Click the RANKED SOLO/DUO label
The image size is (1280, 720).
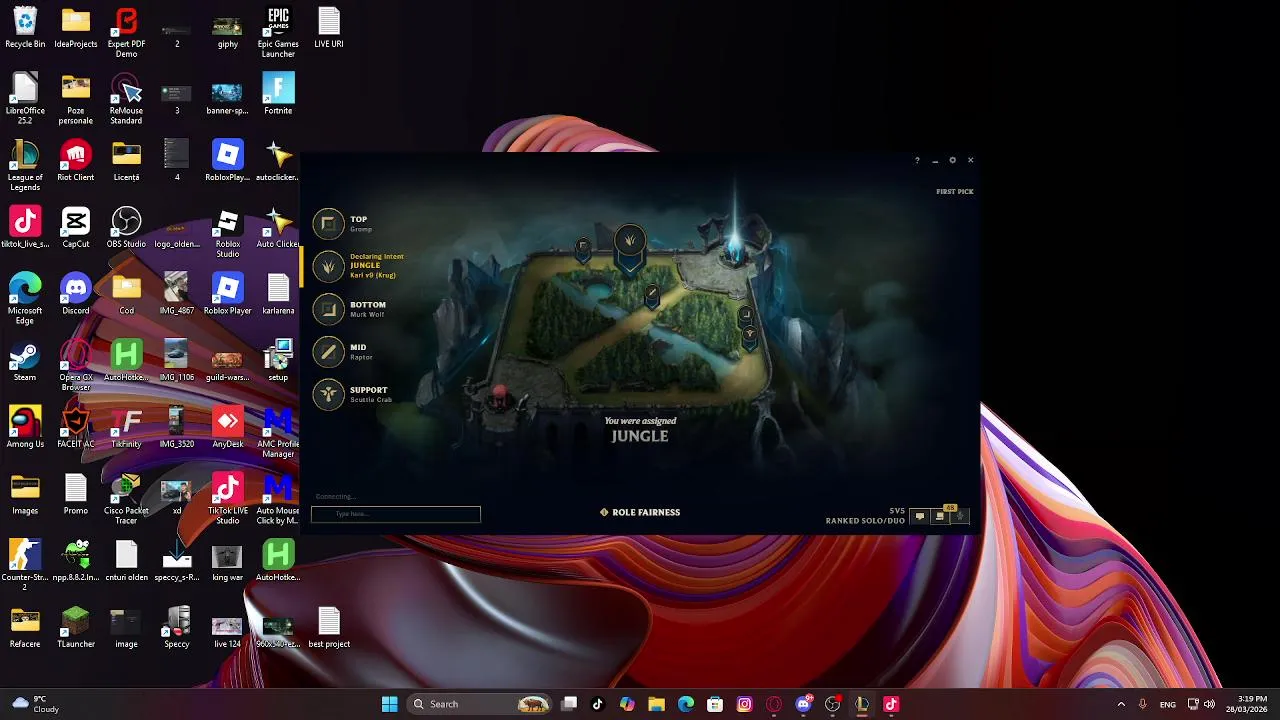pyautogui.click(x=865, y=521)
